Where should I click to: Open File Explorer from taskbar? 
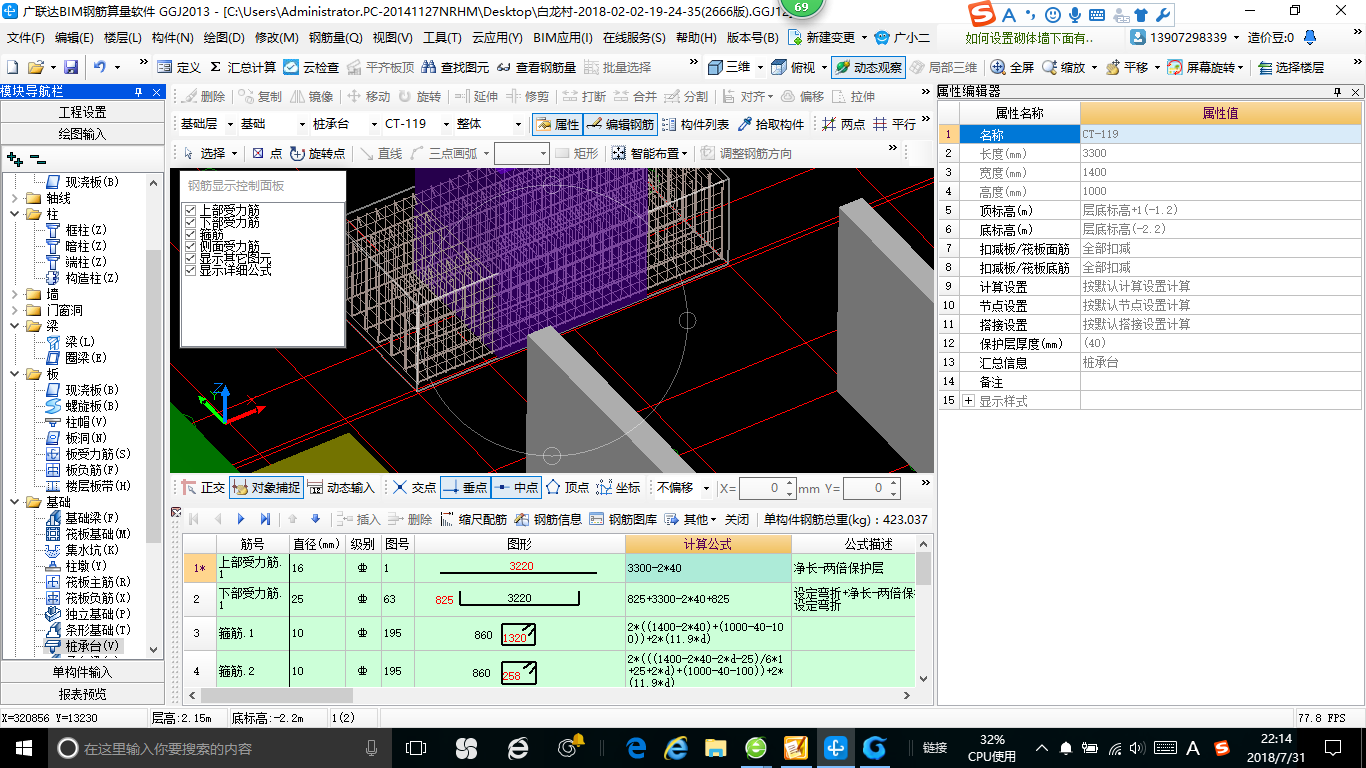716,747
